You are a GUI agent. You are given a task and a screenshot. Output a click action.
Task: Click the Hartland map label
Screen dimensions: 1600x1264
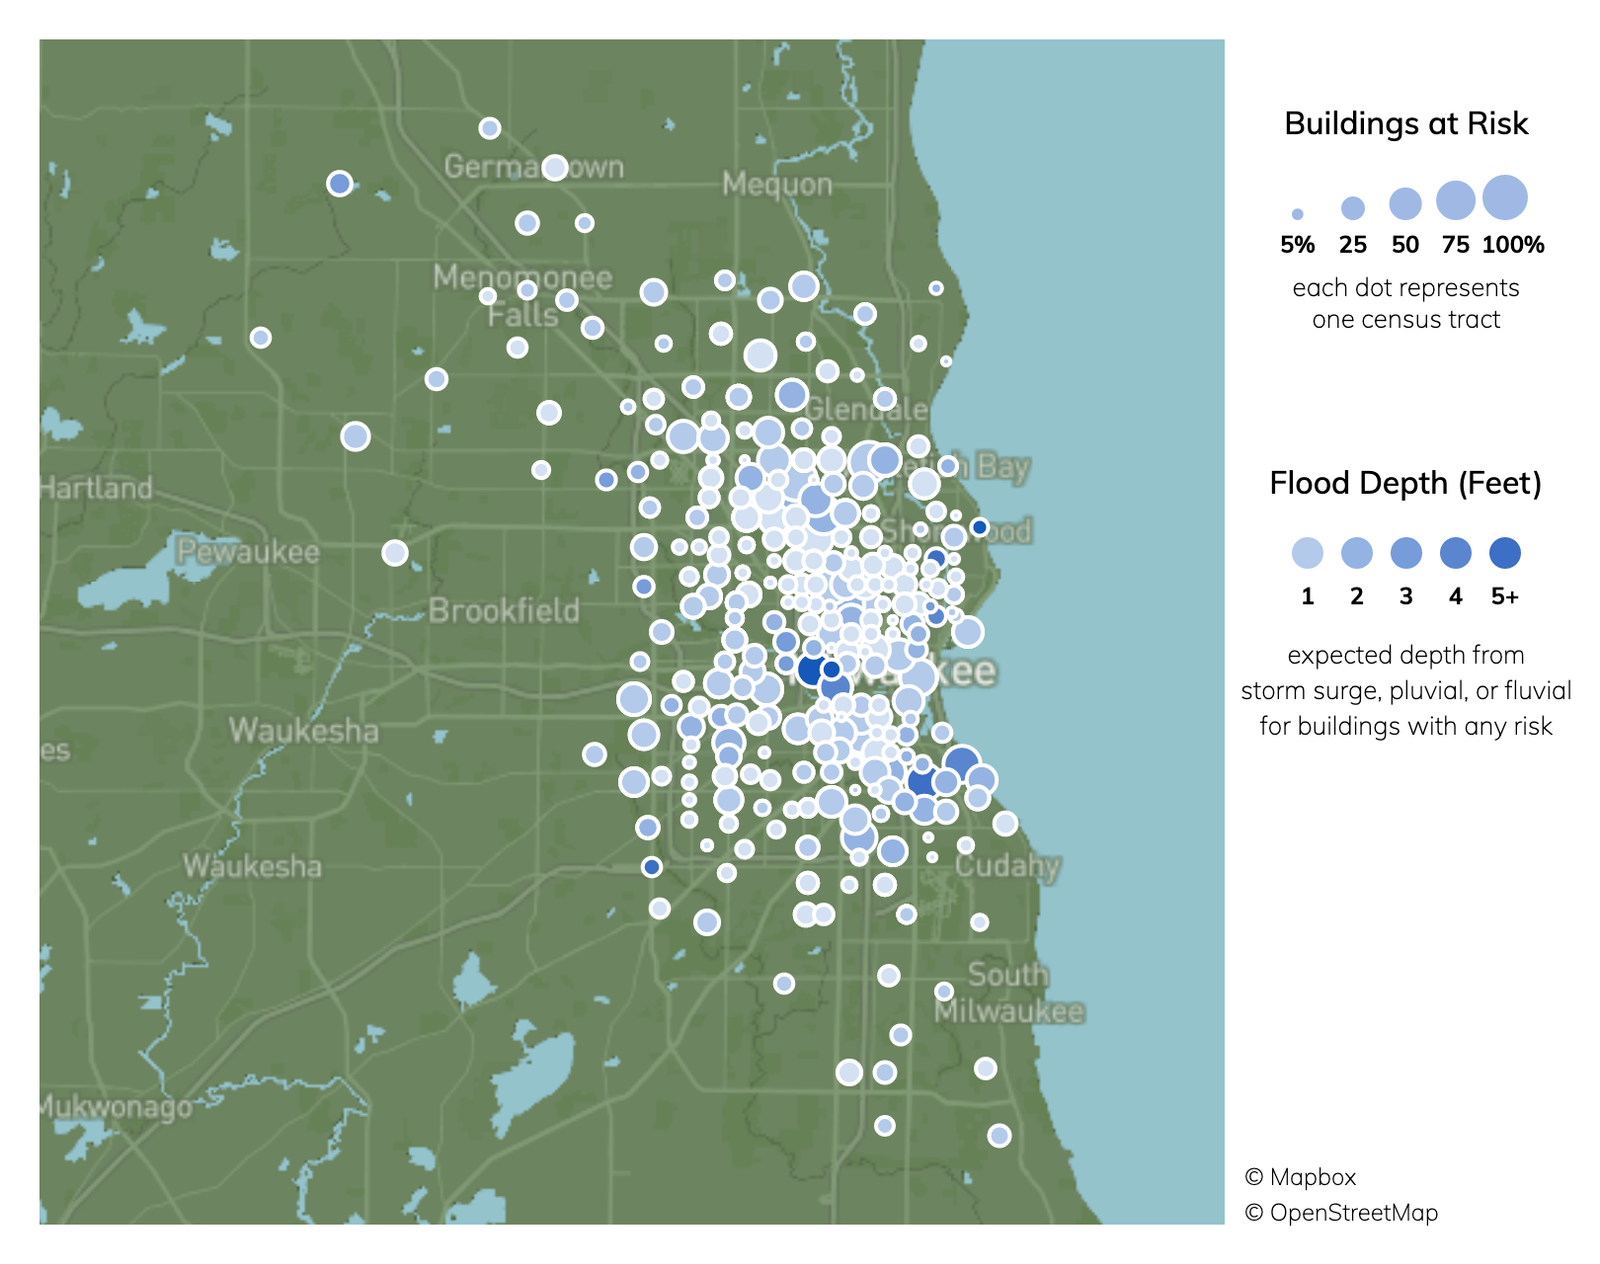click(96, 488)
